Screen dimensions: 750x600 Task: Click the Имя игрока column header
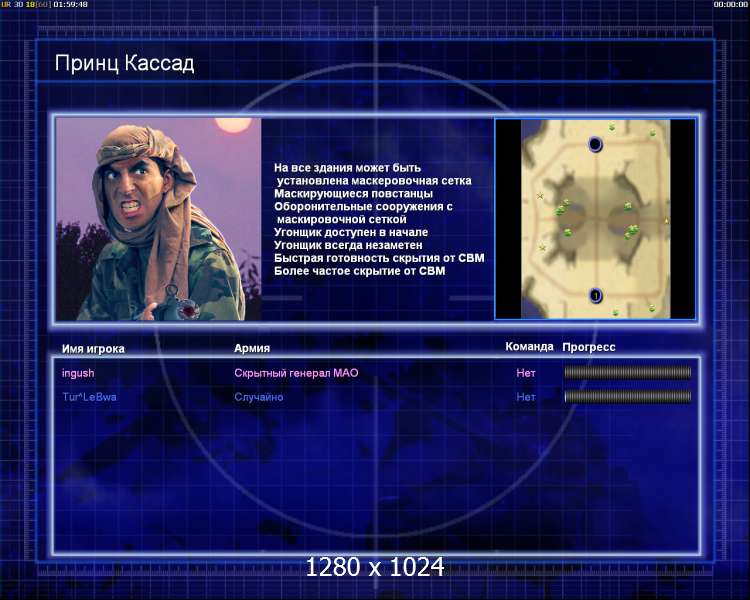tap(93, 349)
